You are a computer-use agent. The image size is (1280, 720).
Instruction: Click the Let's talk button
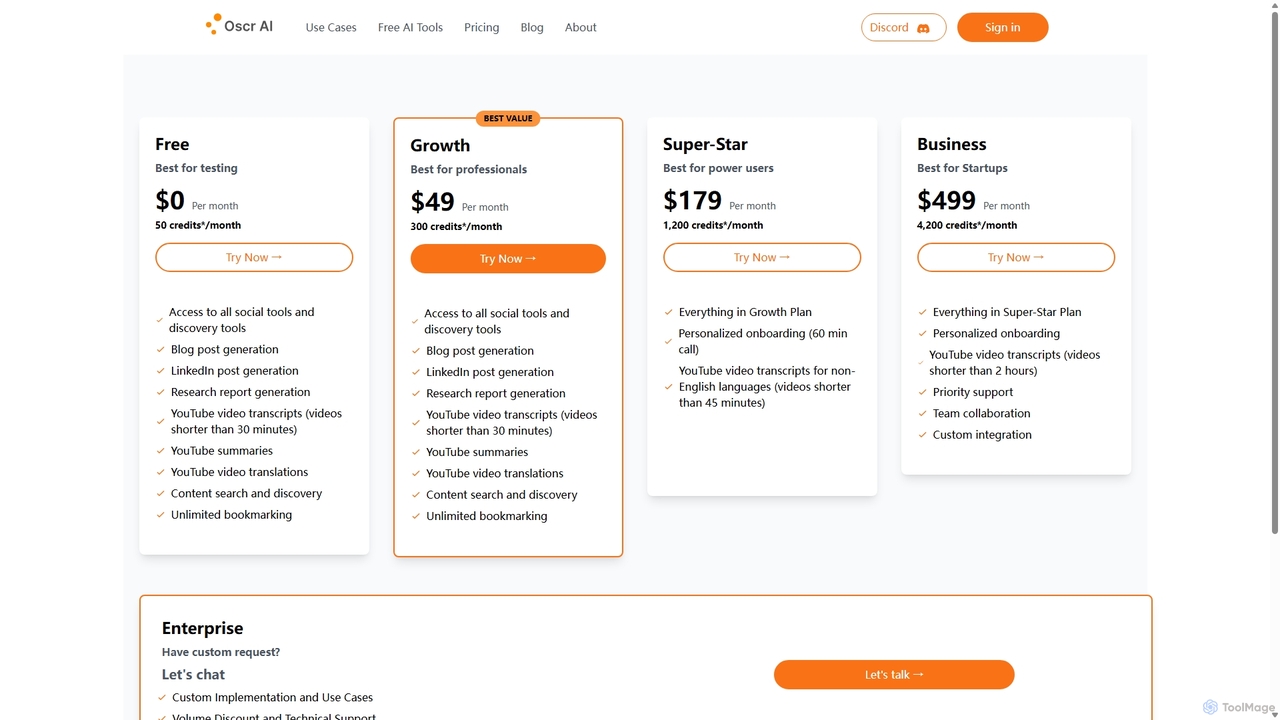click(x=894, y=674)
